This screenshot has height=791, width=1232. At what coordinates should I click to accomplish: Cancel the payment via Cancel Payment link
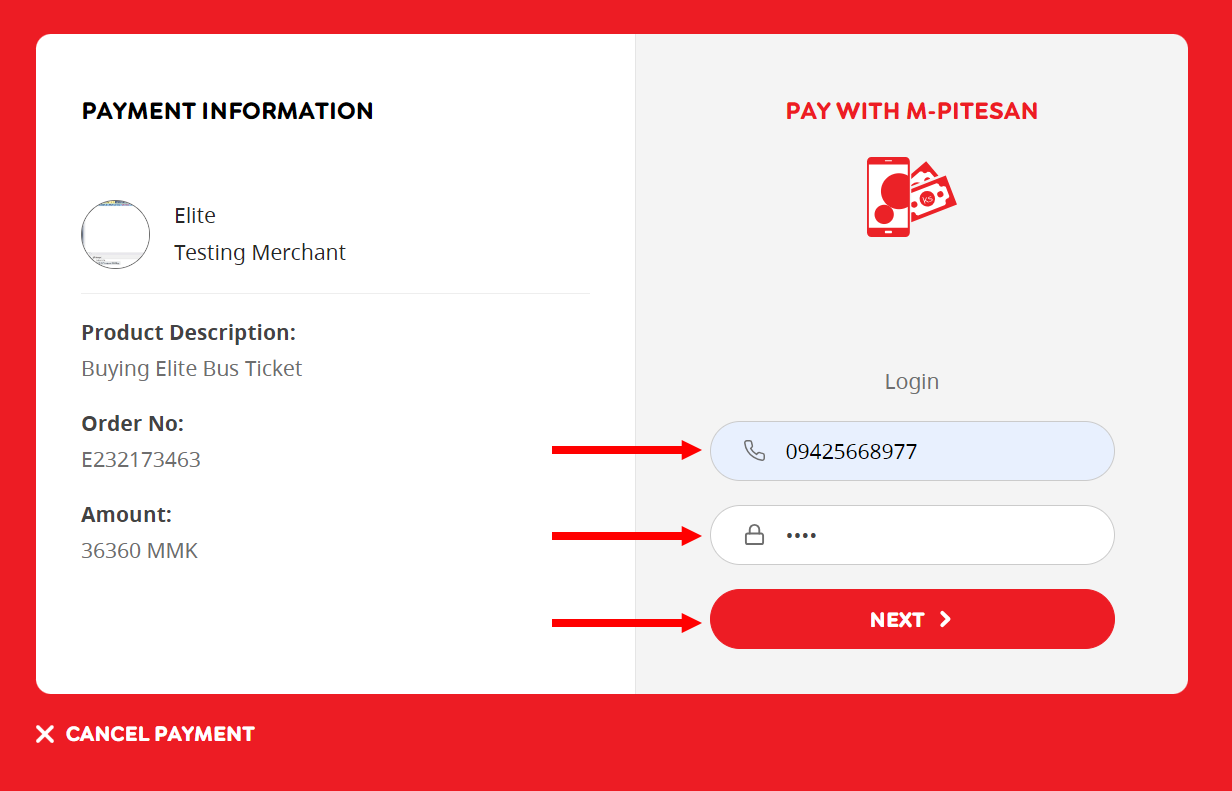(160, 734)
